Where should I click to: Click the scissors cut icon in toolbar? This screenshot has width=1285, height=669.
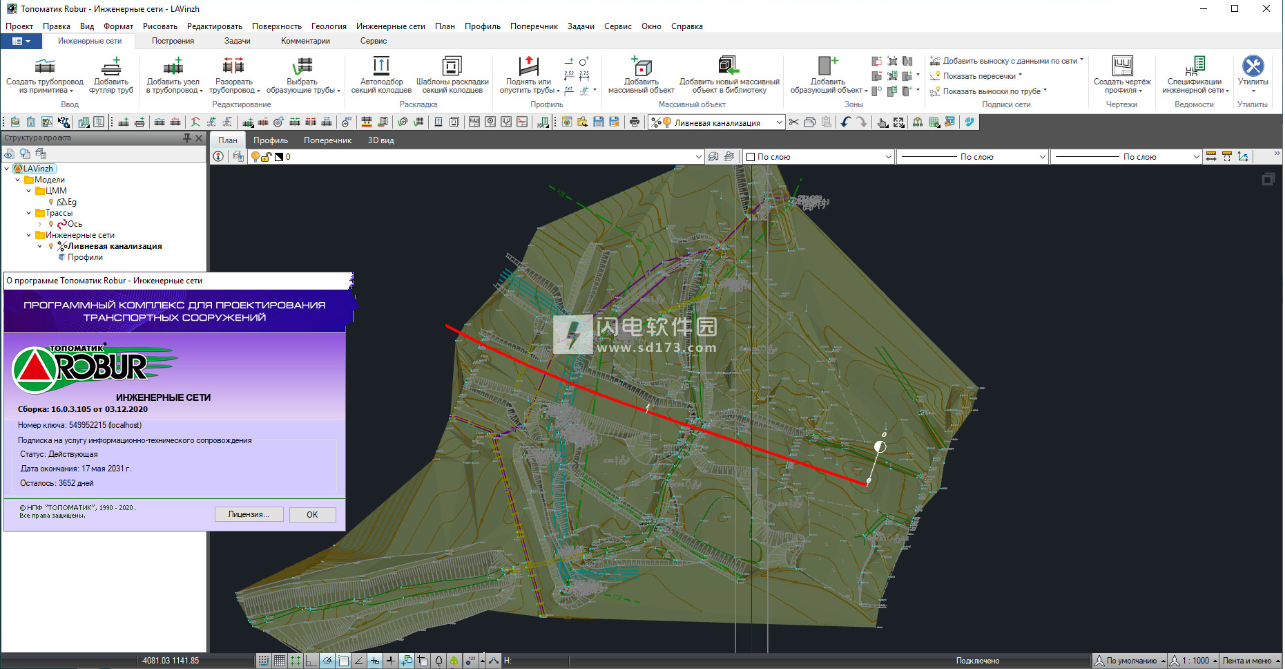pyautogui.click(x=794, y=122)
